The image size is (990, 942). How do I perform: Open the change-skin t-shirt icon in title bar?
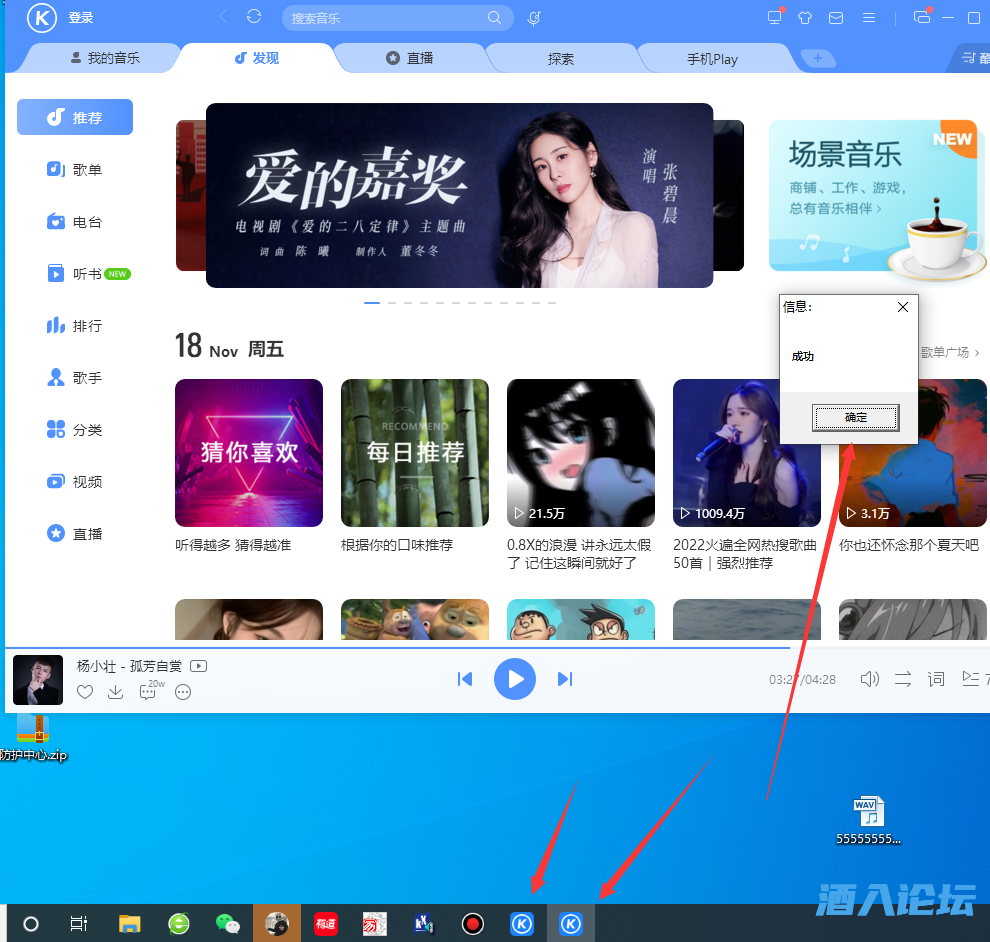point(805,17)
